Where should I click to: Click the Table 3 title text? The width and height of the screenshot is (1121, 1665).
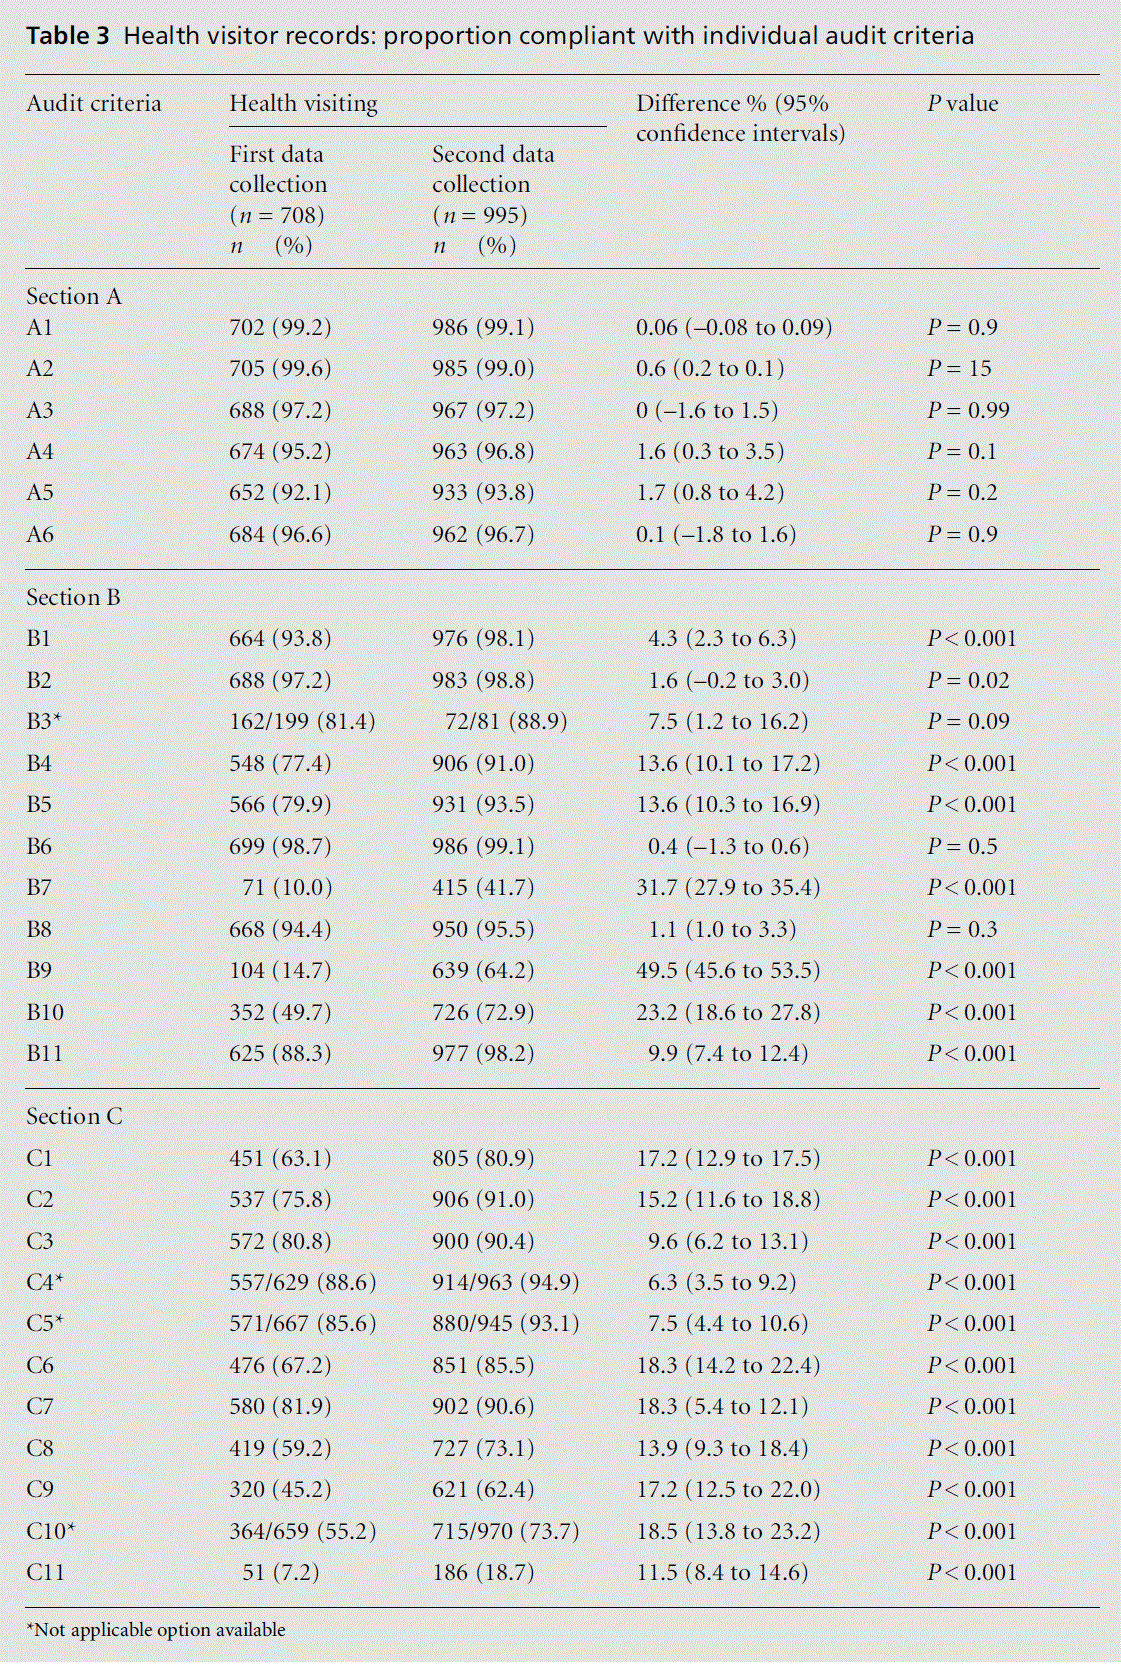tap(499, 37)
